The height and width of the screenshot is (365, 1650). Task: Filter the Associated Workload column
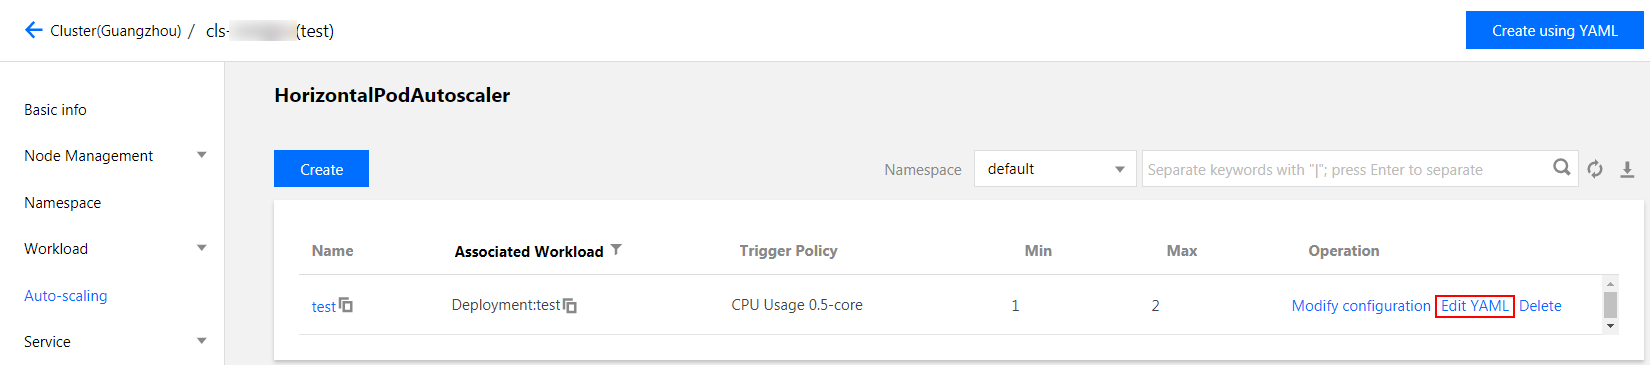tap(616, 250)
